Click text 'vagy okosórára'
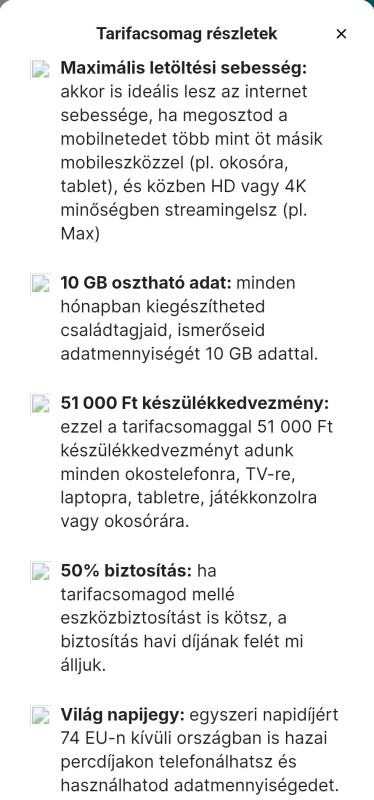 (124, 522)
